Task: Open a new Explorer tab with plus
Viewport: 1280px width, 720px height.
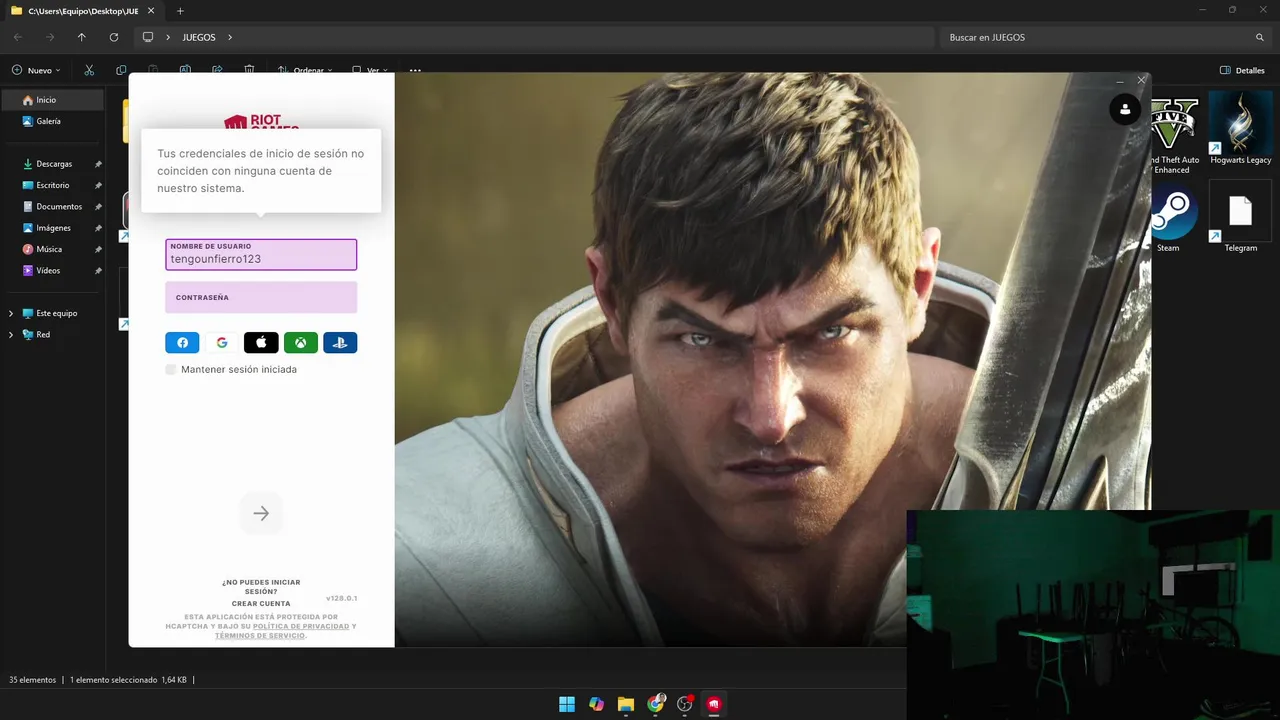Action: 180,11
